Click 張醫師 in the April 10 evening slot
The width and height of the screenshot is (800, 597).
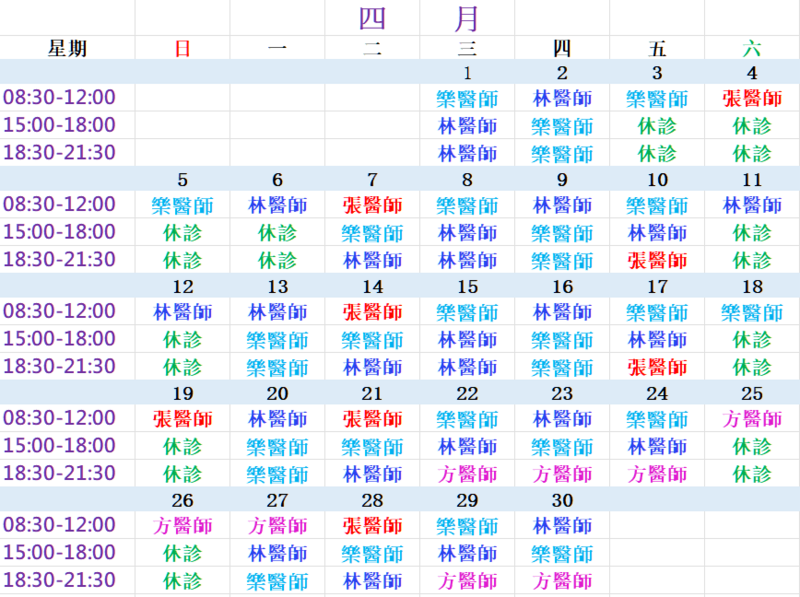[657, 260]
